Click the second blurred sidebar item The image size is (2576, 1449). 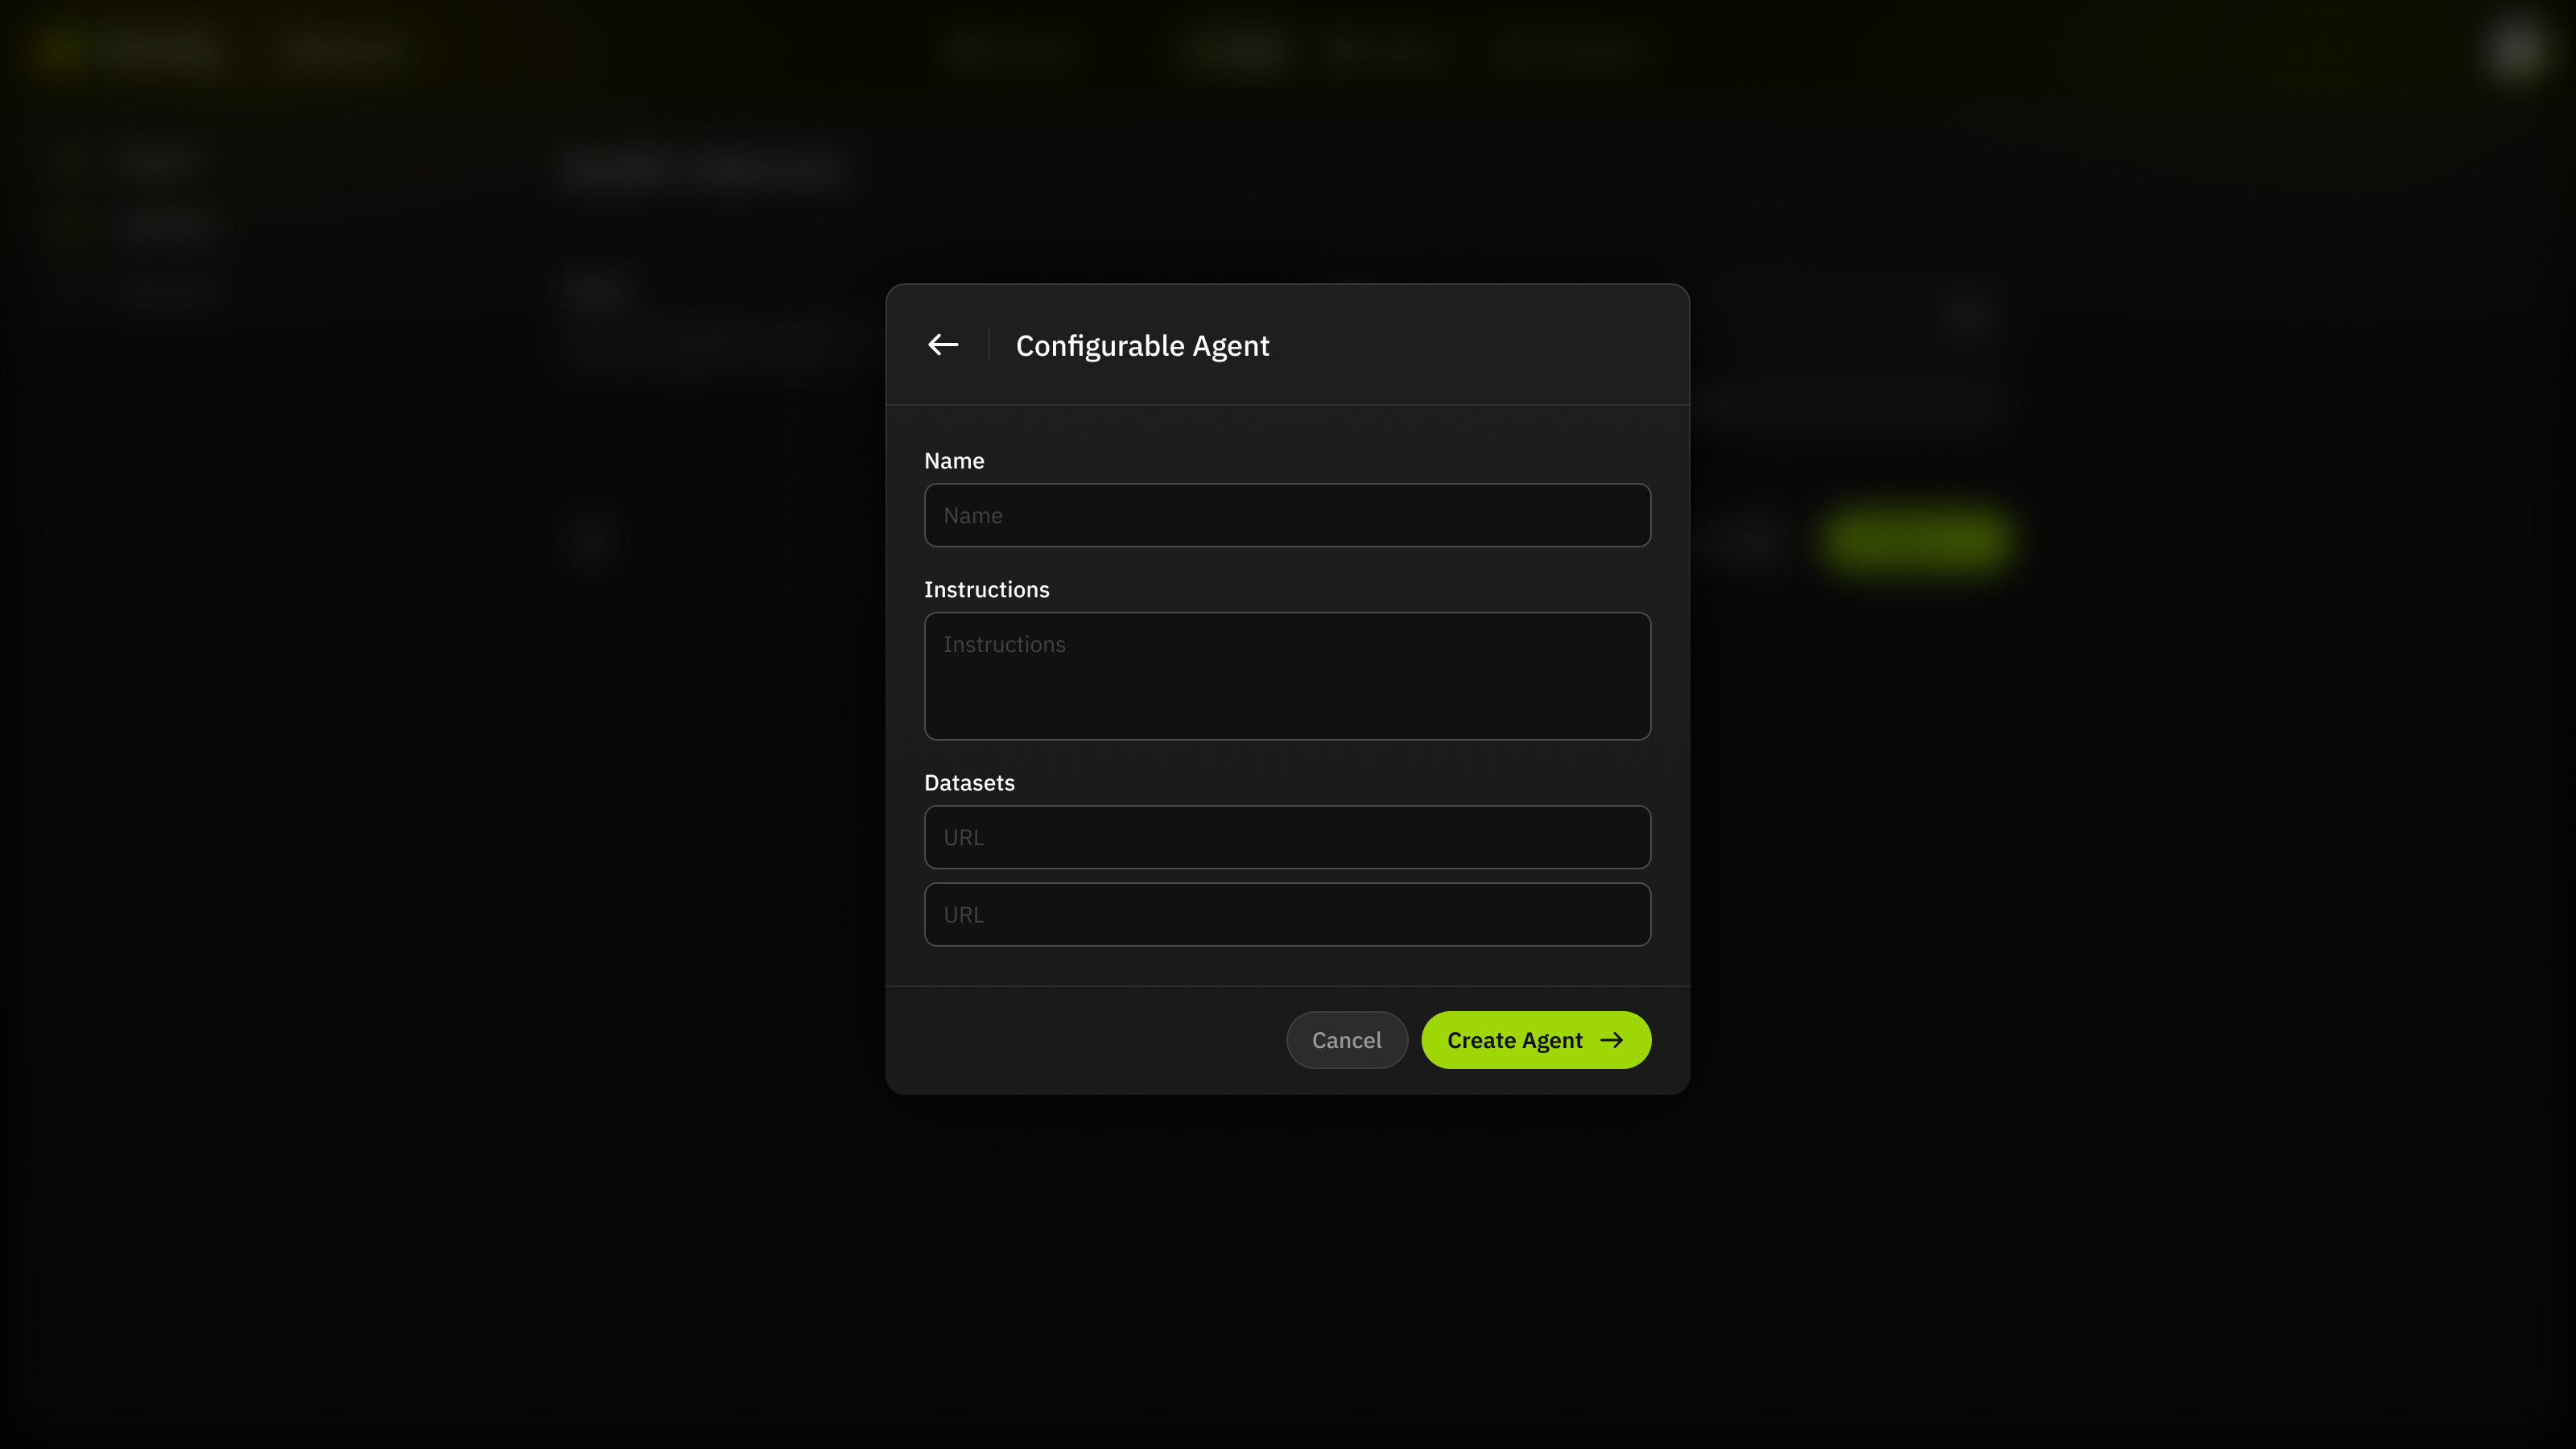point(165,227)
